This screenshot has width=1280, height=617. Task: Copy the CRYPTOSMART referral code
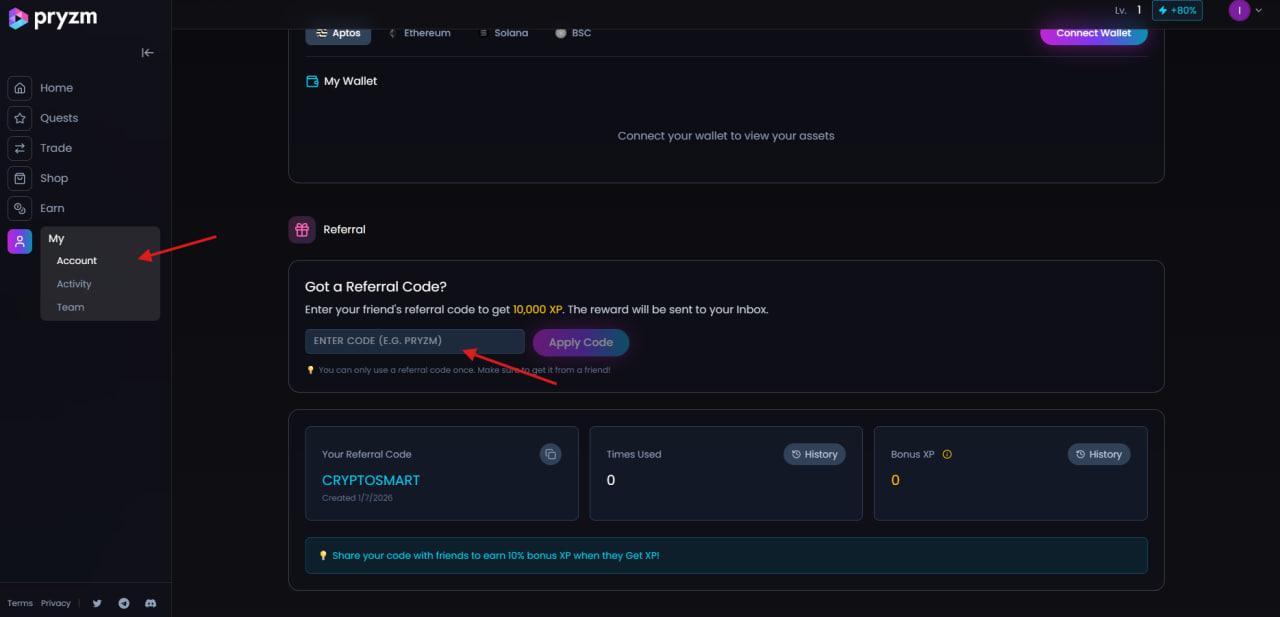coord(550,454)
